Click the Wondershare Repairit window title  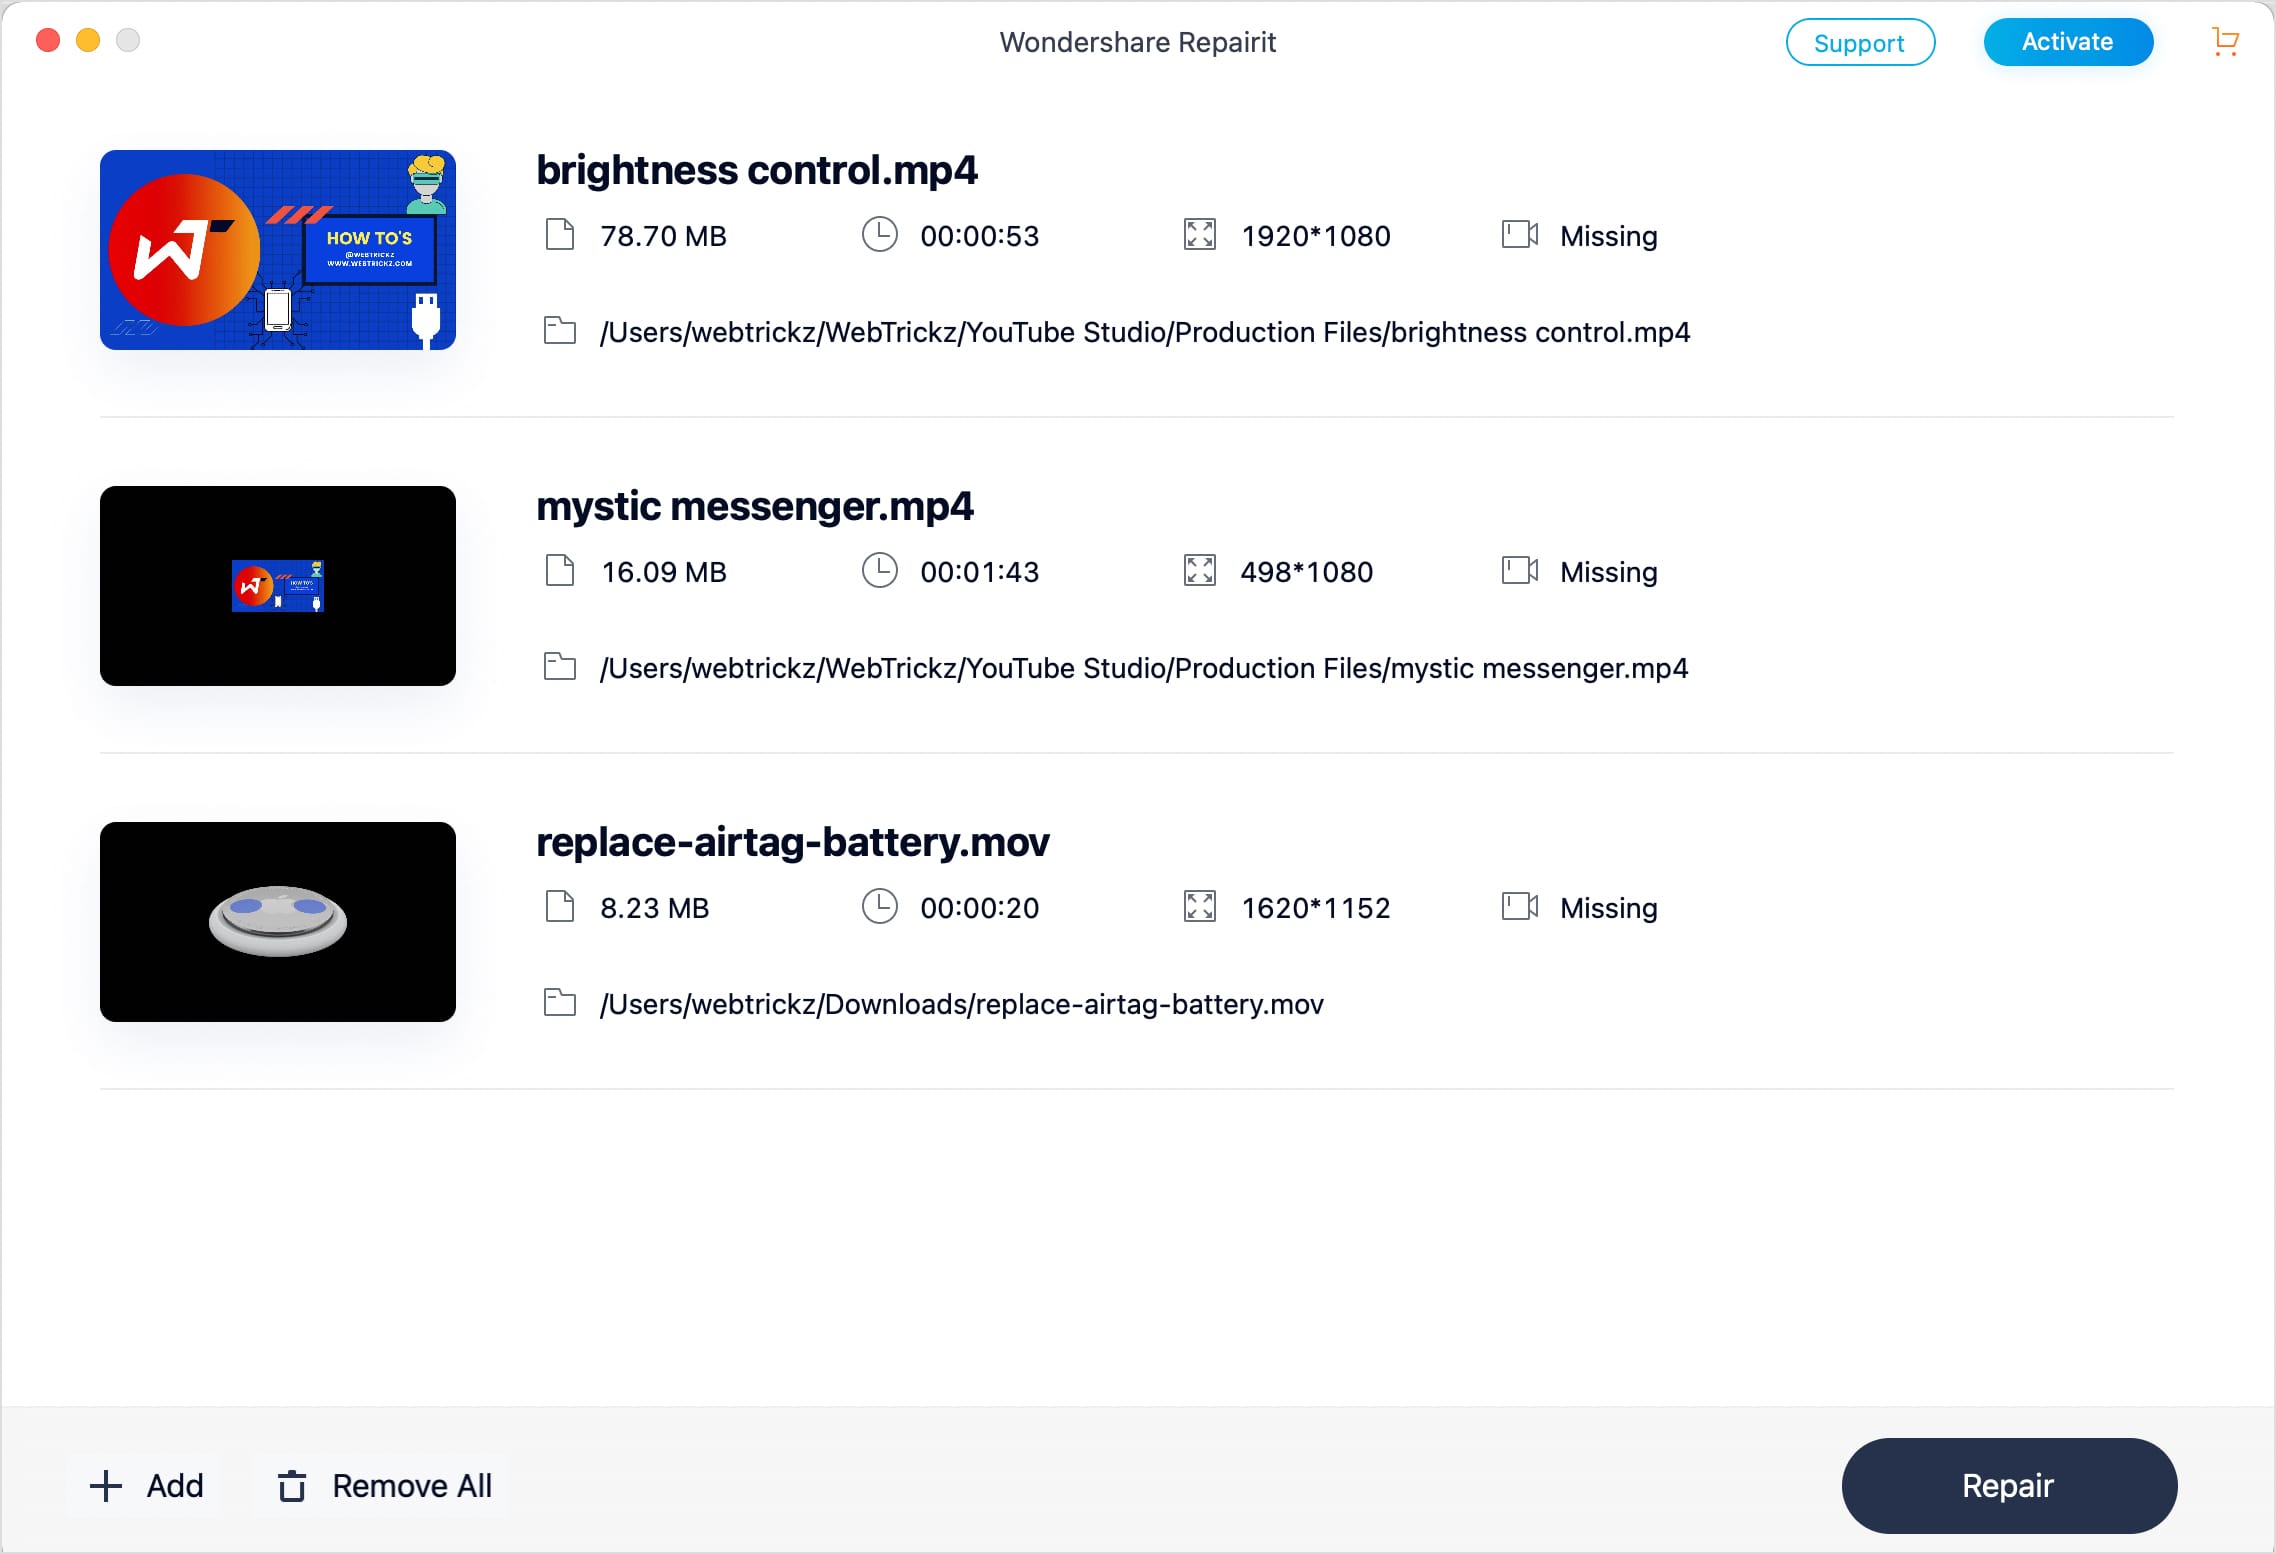[1138, 42]
